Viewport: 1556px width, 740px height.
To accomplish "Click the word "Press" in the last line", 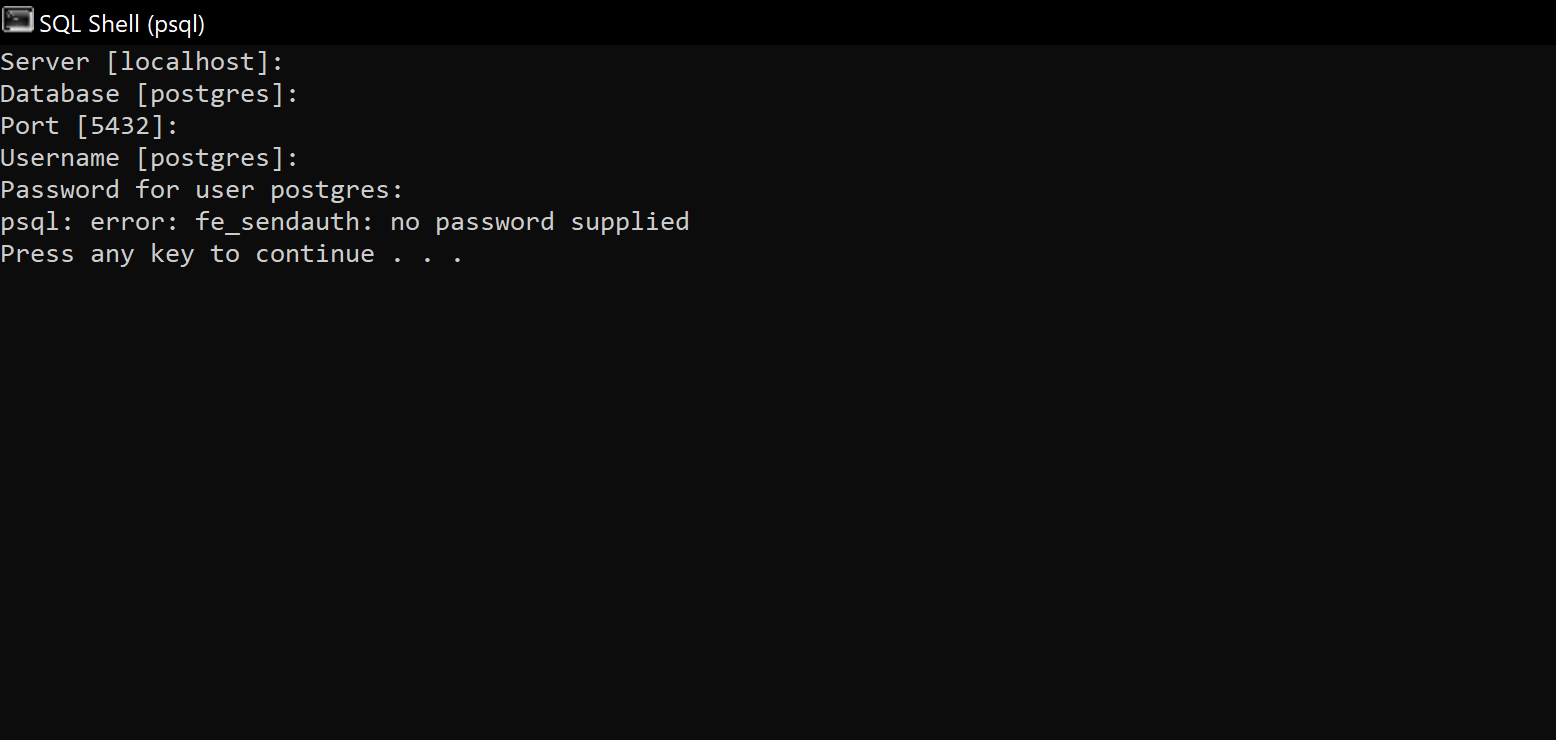I will 37,254.
